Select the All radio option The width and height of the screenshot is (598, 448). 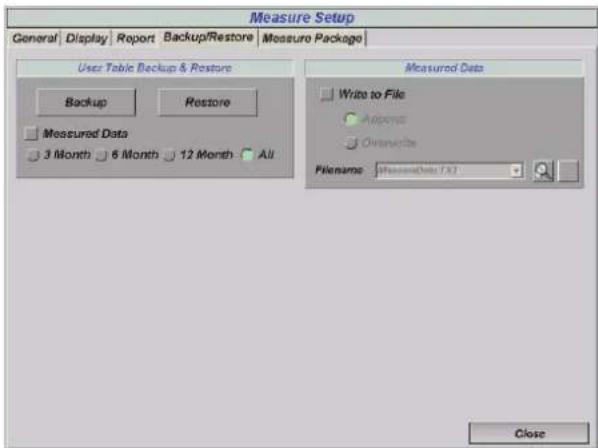247,155
